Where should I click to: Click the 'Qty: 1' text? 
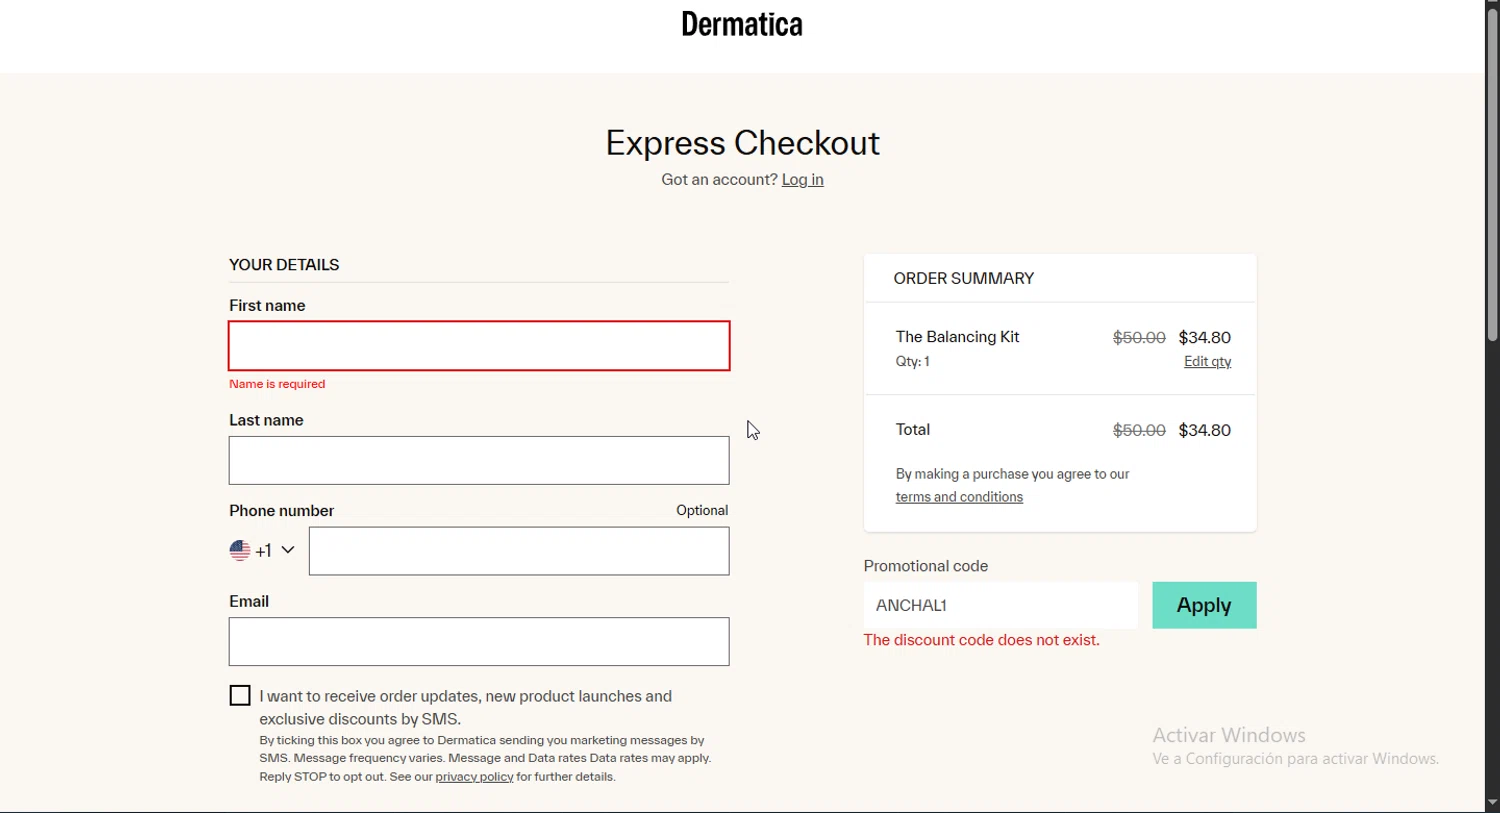[913, 362]
